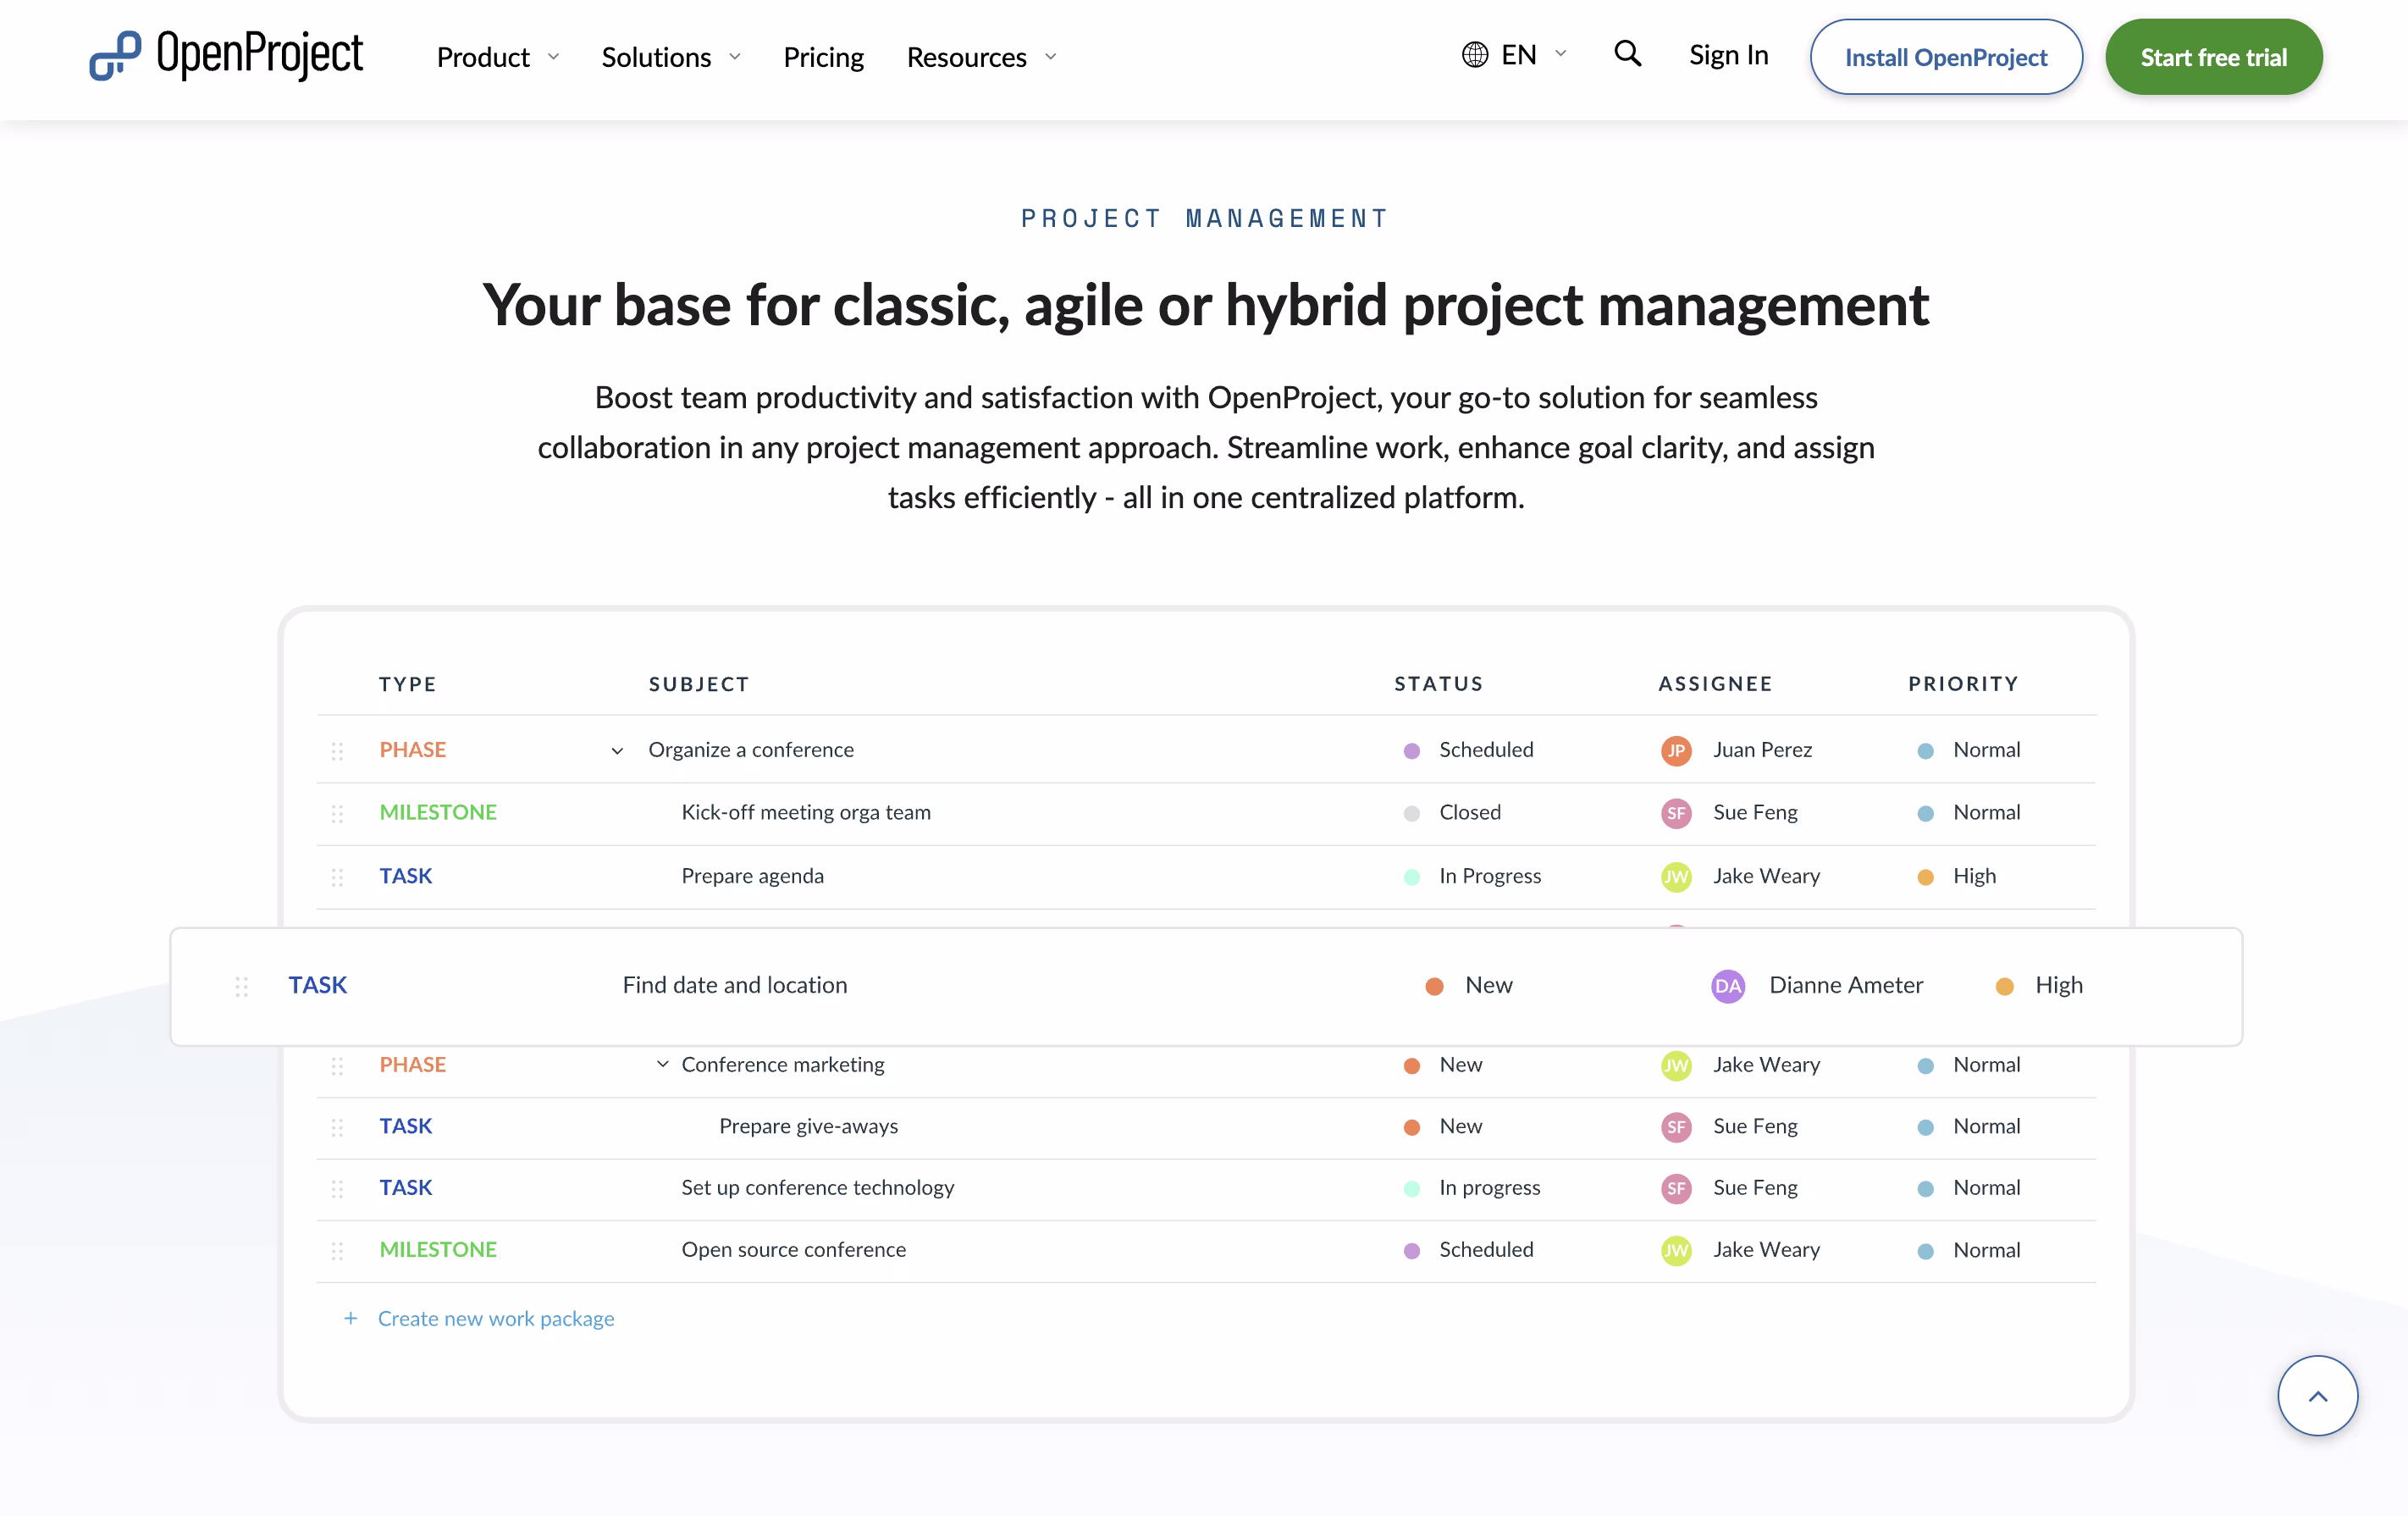Image resolution: width=2408 pixels, height=1516 pixels.
Task: Open the Product menu
Action: click(497, 57)
